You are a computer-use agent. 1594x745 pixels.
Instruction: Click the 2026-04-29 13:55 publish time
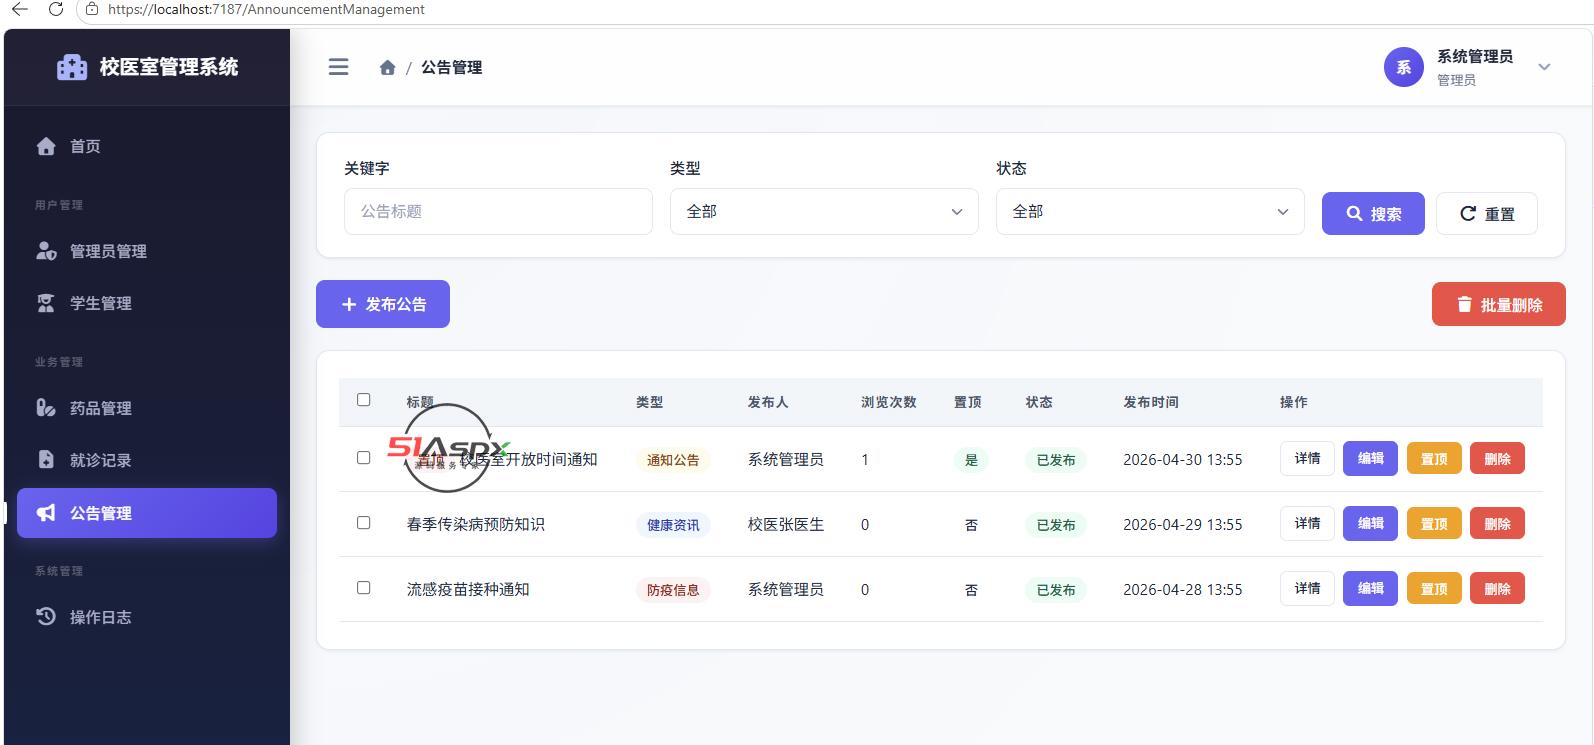pos(1183,524)
